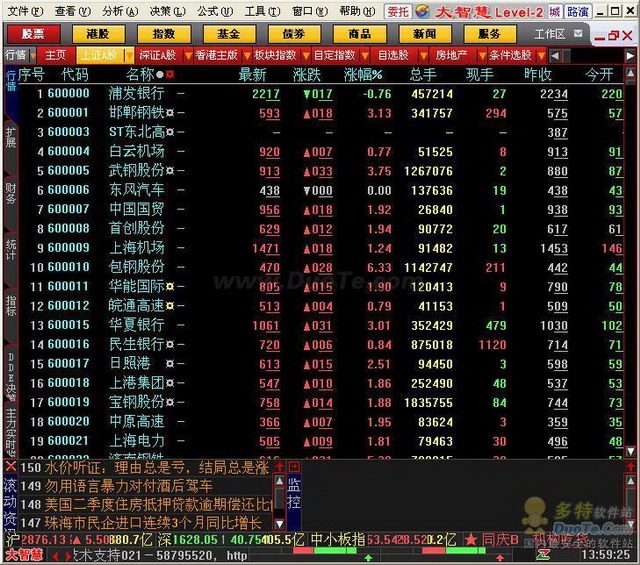Click the 债券 button

[294, 34]
